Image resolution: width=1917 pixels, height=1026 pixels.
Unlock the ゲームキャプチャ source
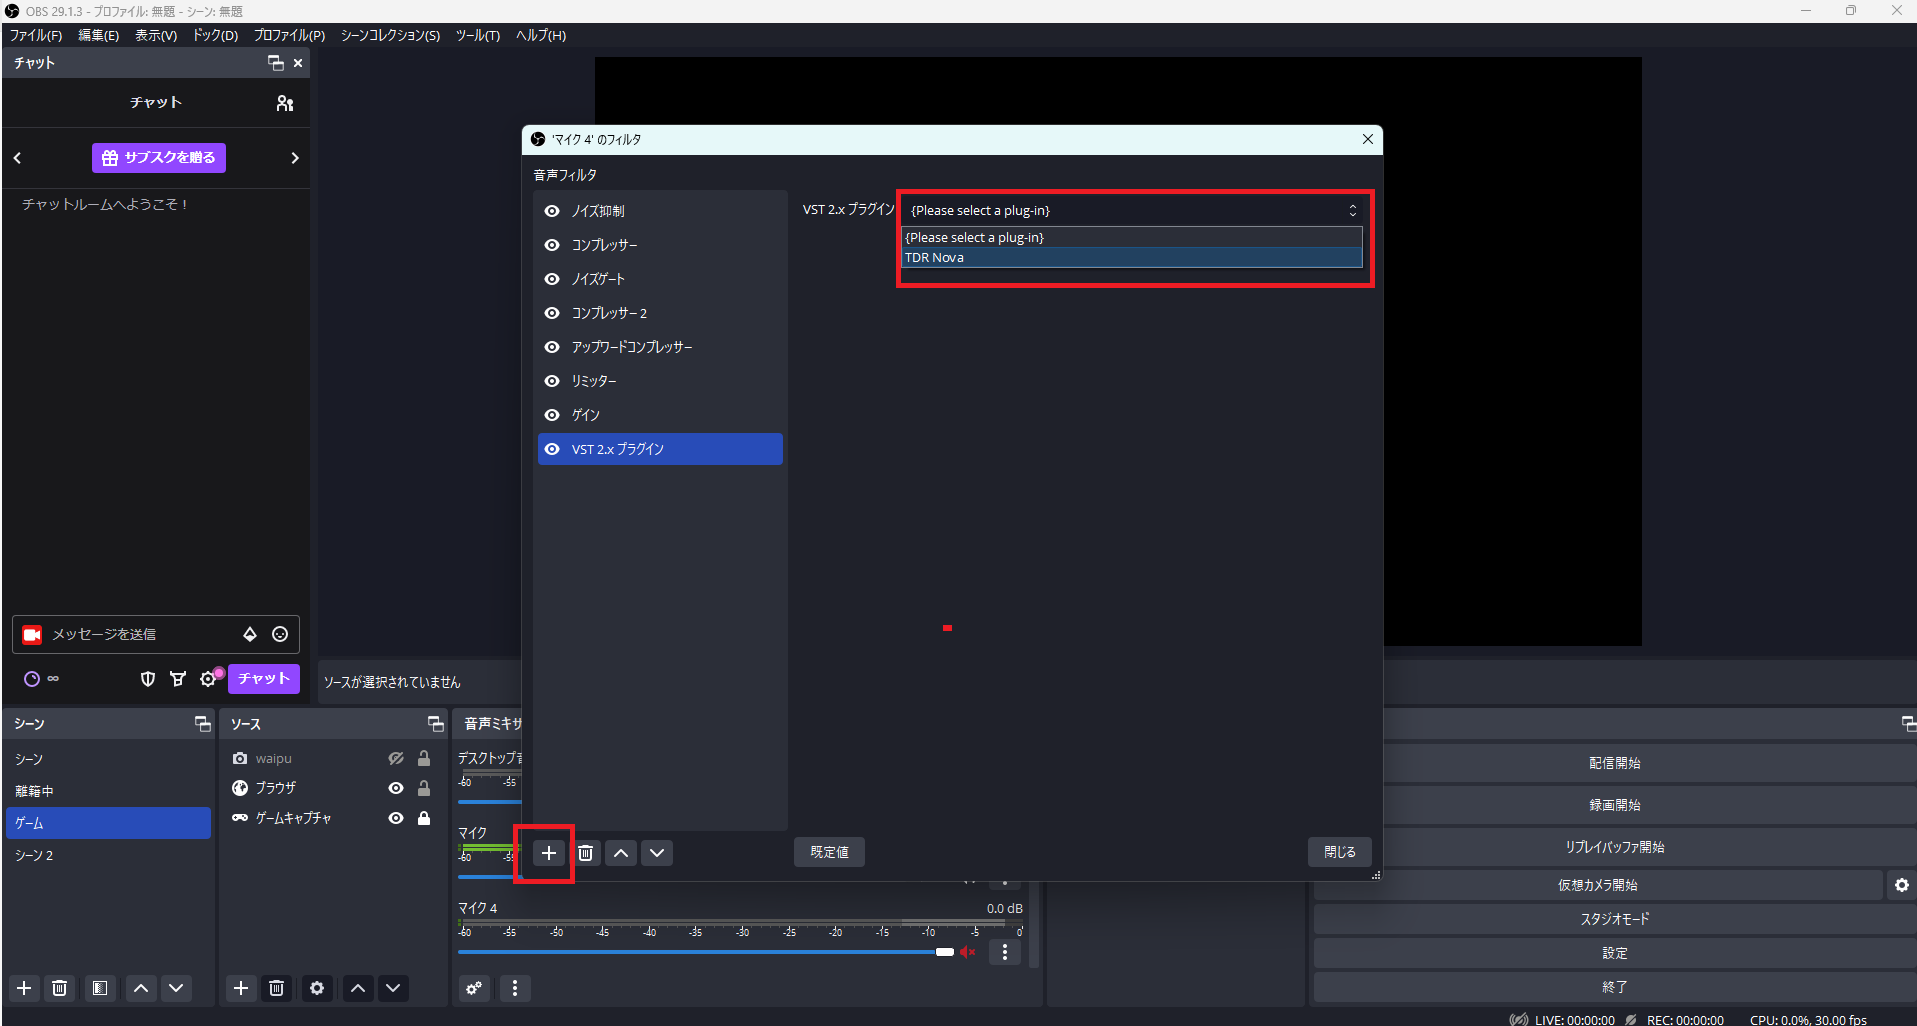coord(424,818)
